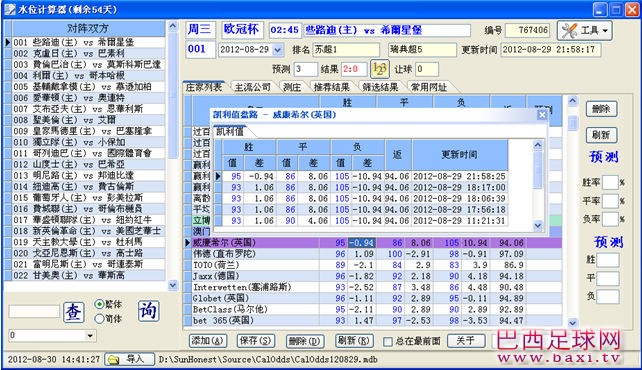642x370 pixels.
Task: Click the 添加(A) button
Action: tap(208, 341)
